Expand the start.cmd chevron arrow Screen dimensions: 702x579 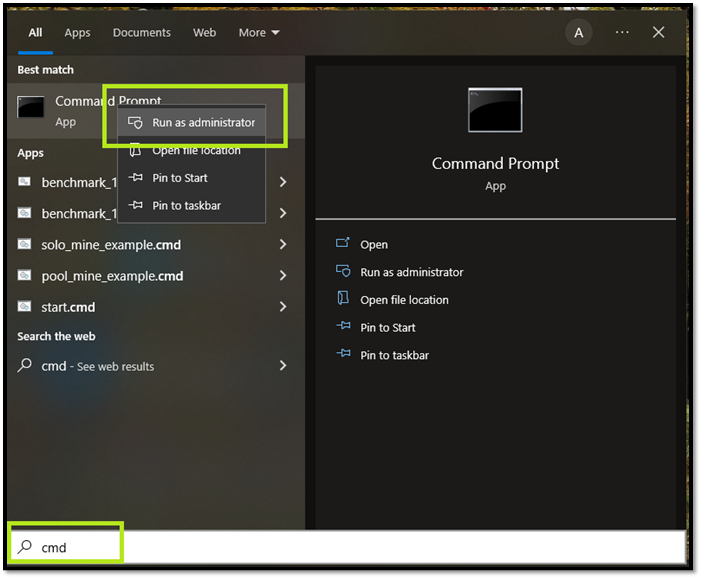[283, 307]
